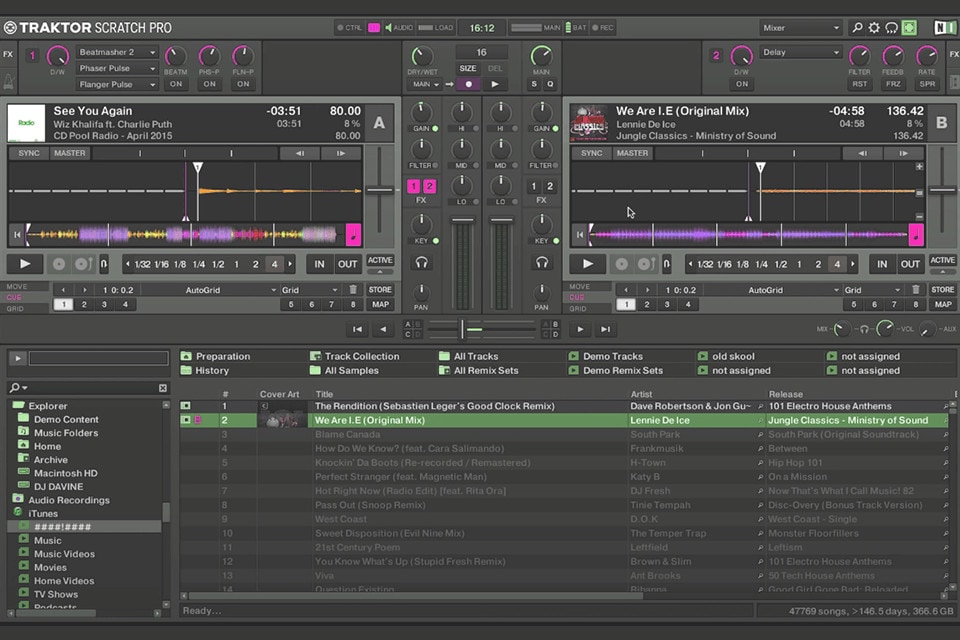Click Deck A loop IN button
This screenshot has height=640, width=960.
(319, 264)
